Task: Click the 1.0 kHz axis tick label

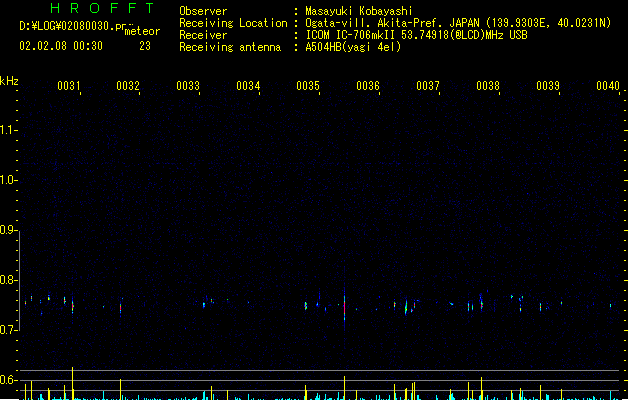Action: pos(8,180)
